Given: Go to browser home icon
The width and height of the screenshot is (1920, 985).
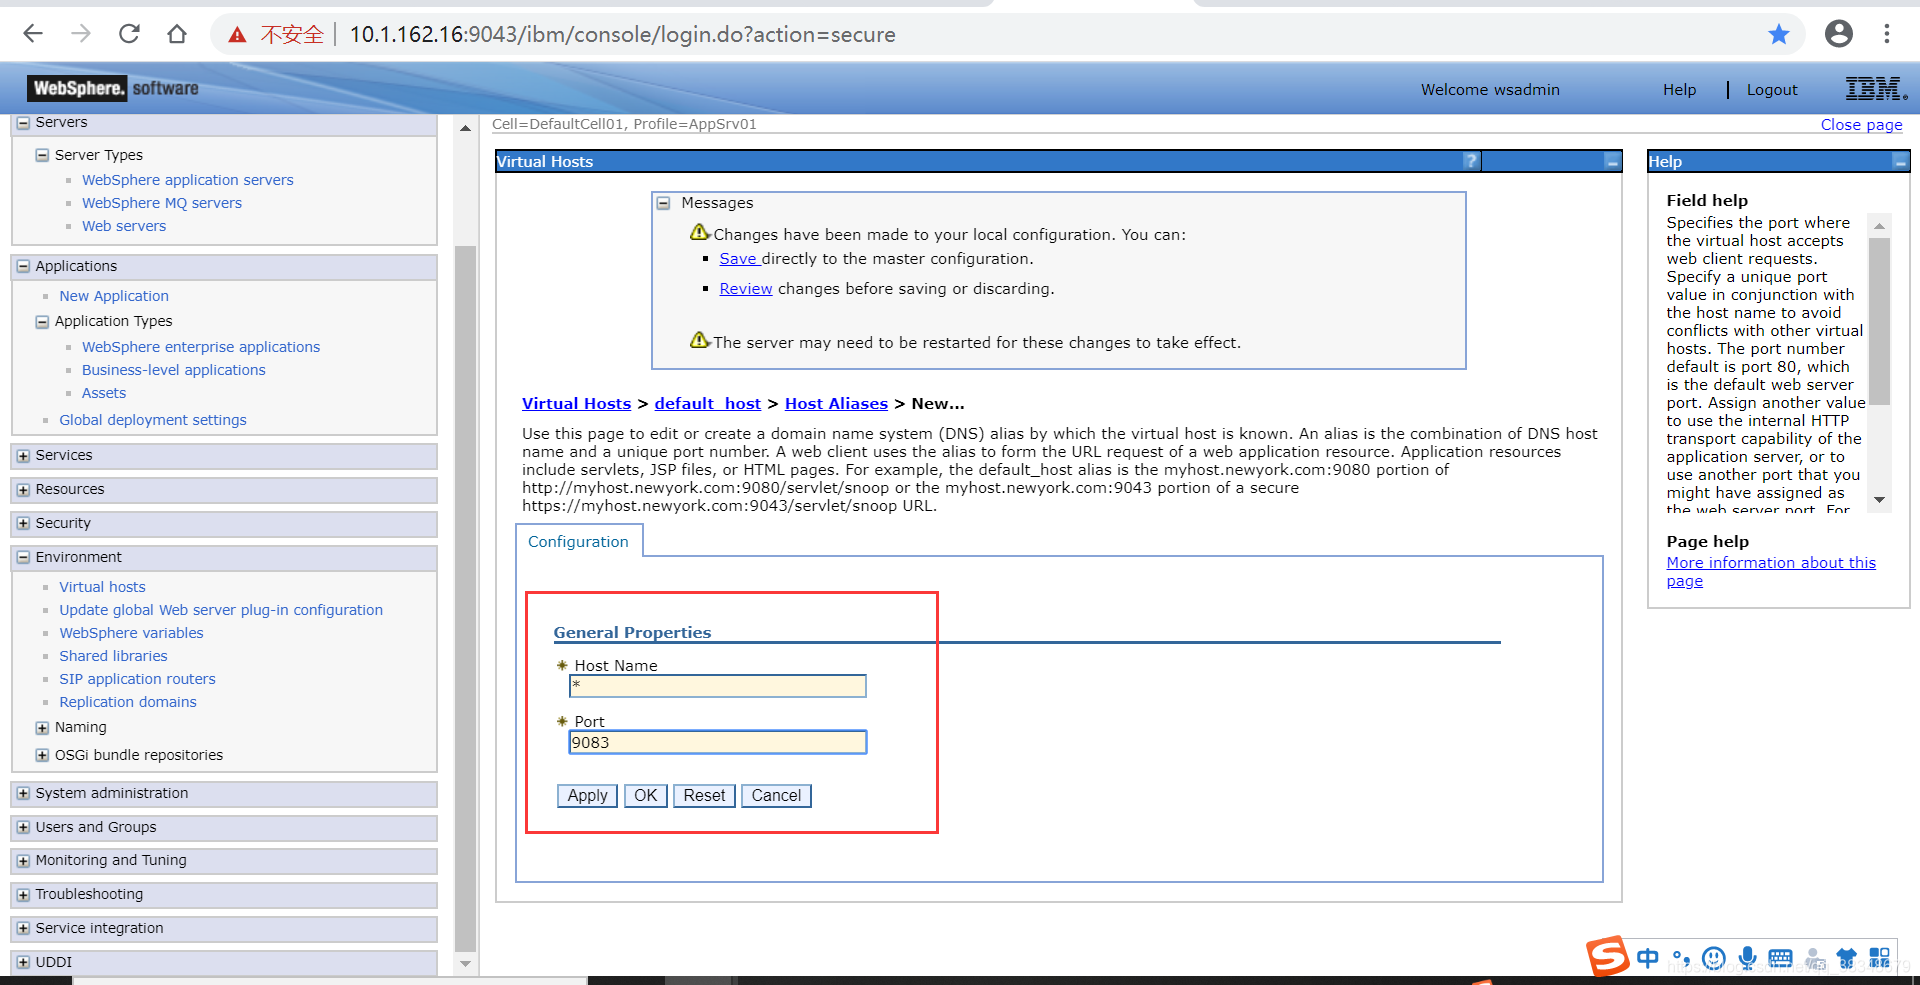Looking at the screenshot, I should 177,34.
